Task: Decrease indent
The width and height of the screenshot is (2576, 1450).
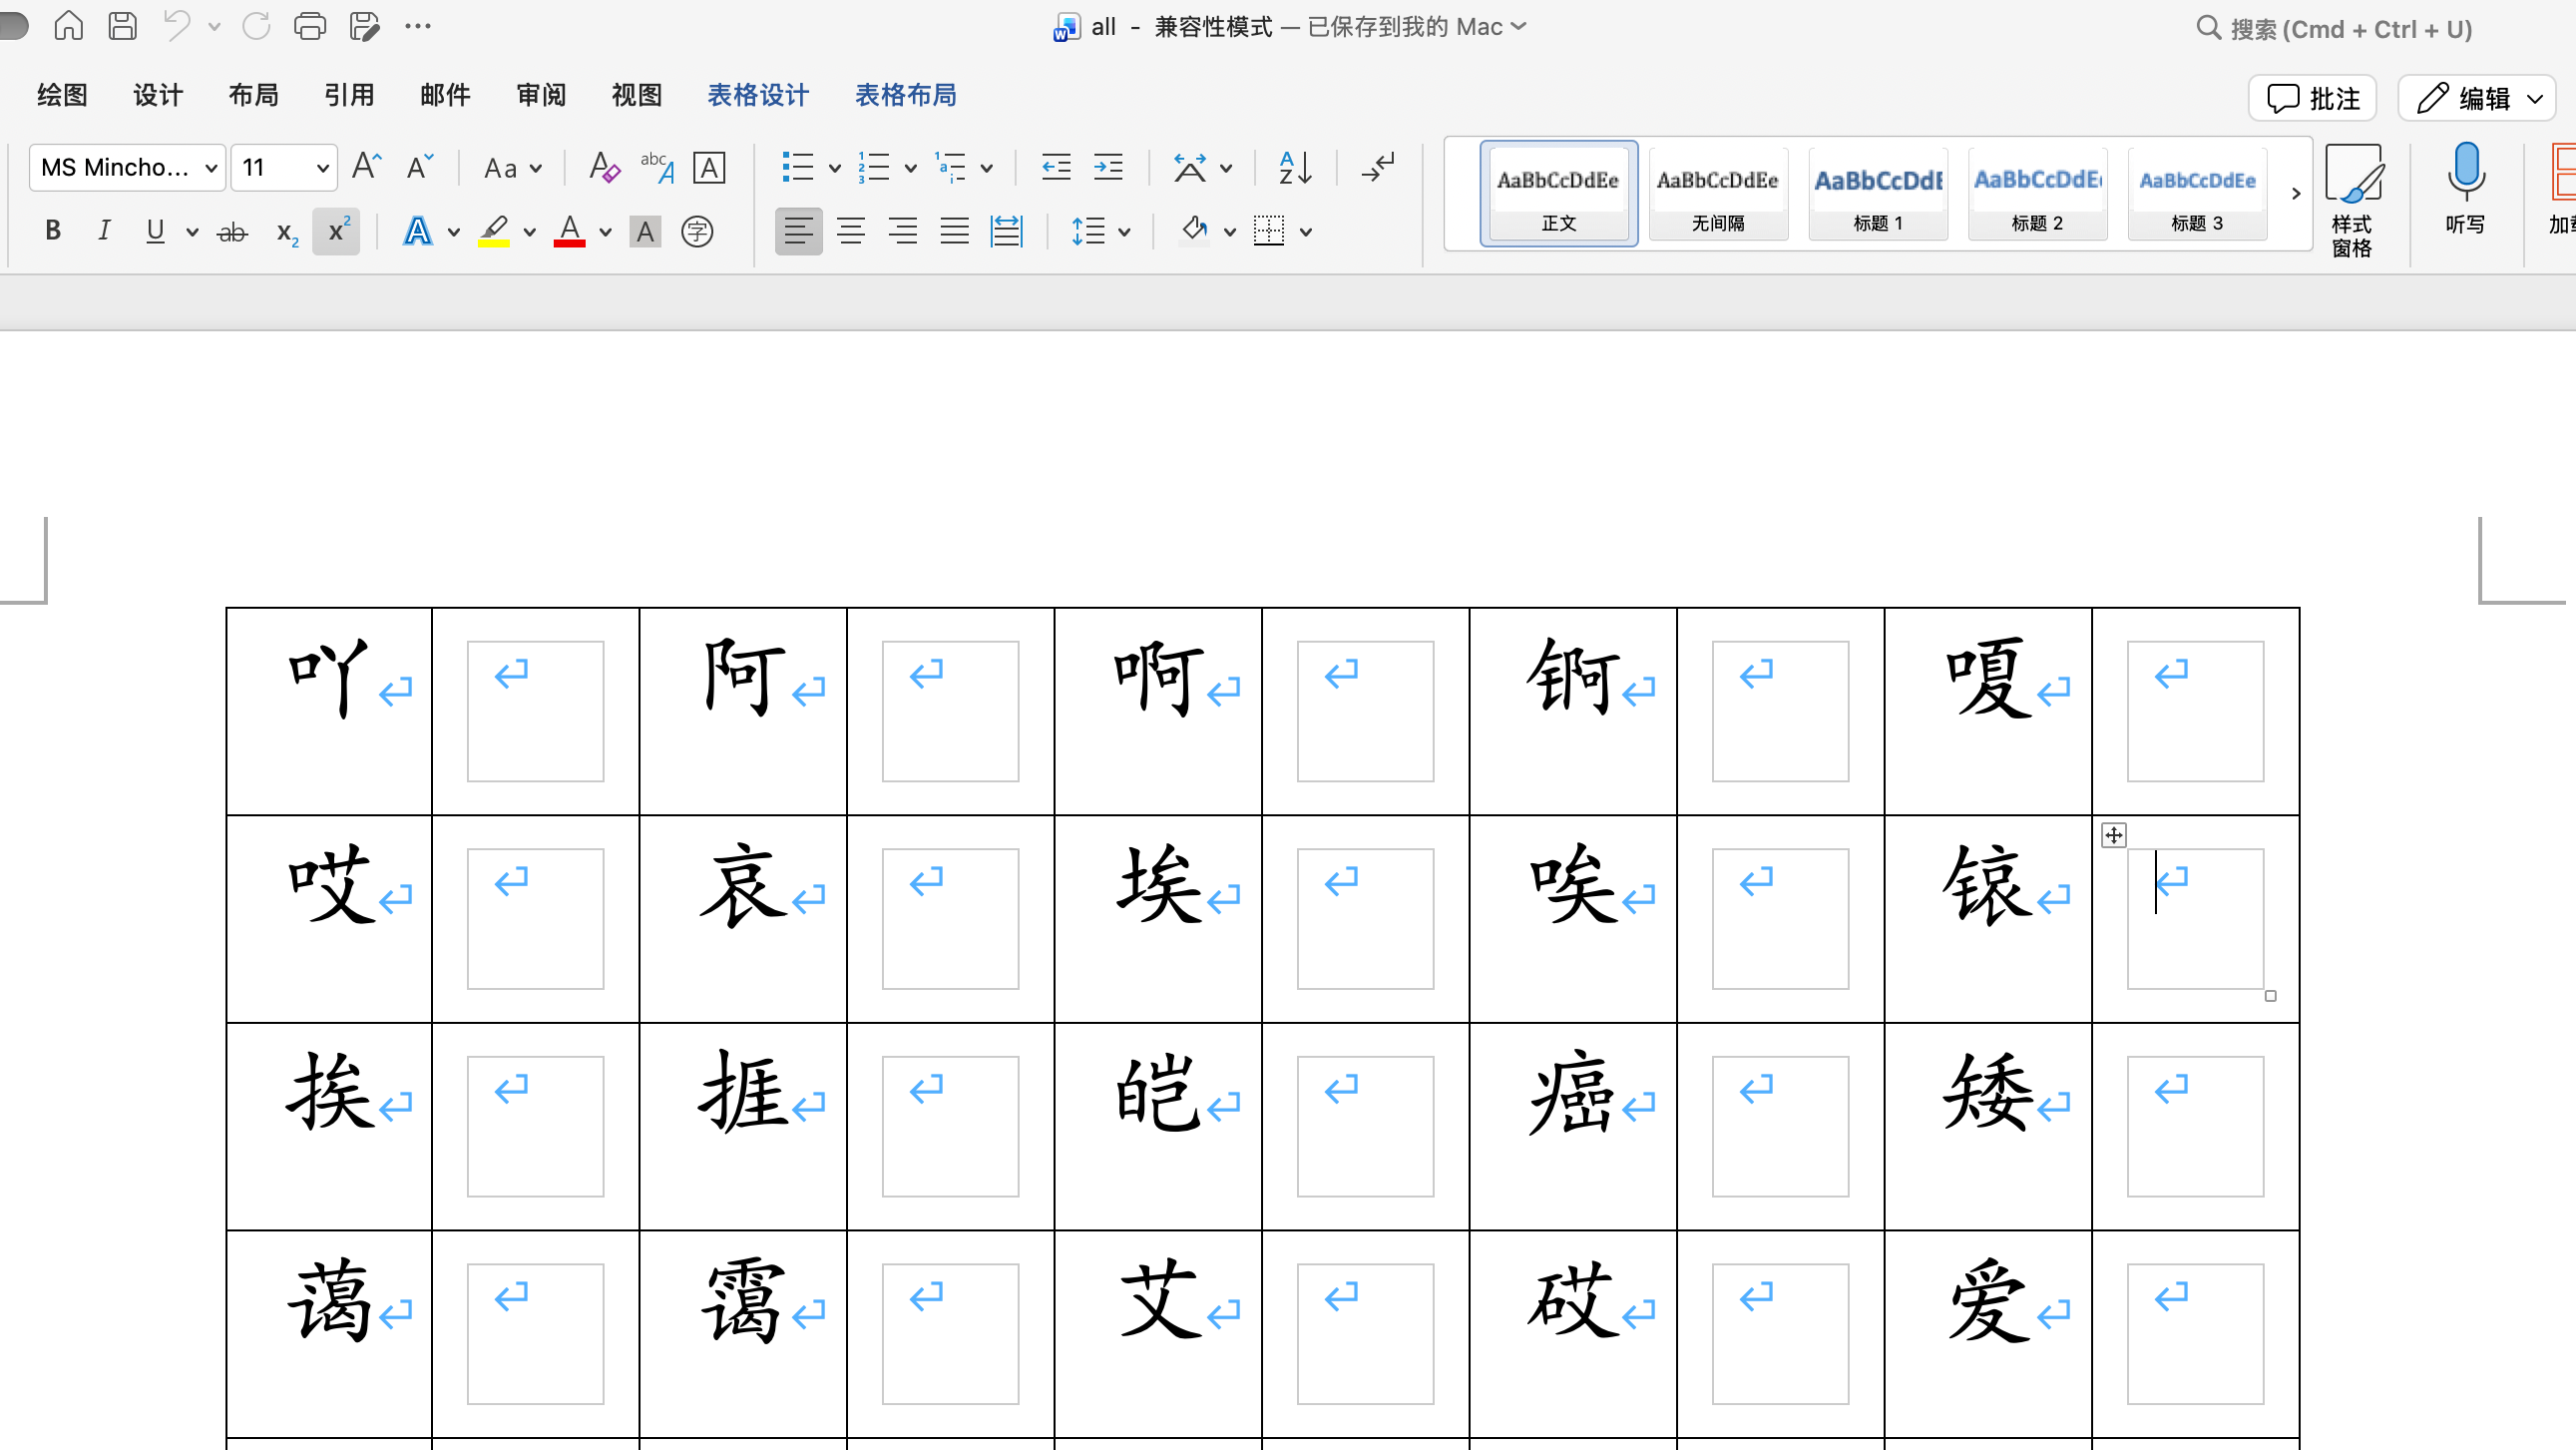Action: pyautogui.click(x=1056, y=167)
